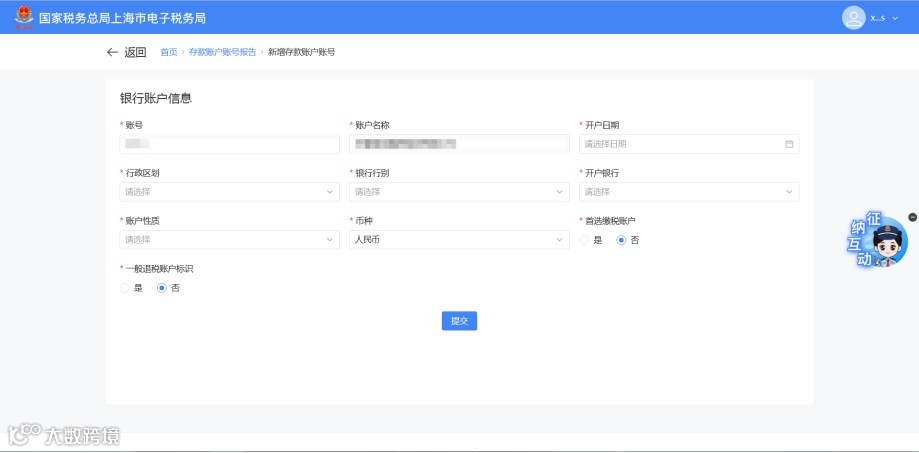Click the back arrow icon
919x453 pixels.
pyautogui.click(x=113, y=52)
